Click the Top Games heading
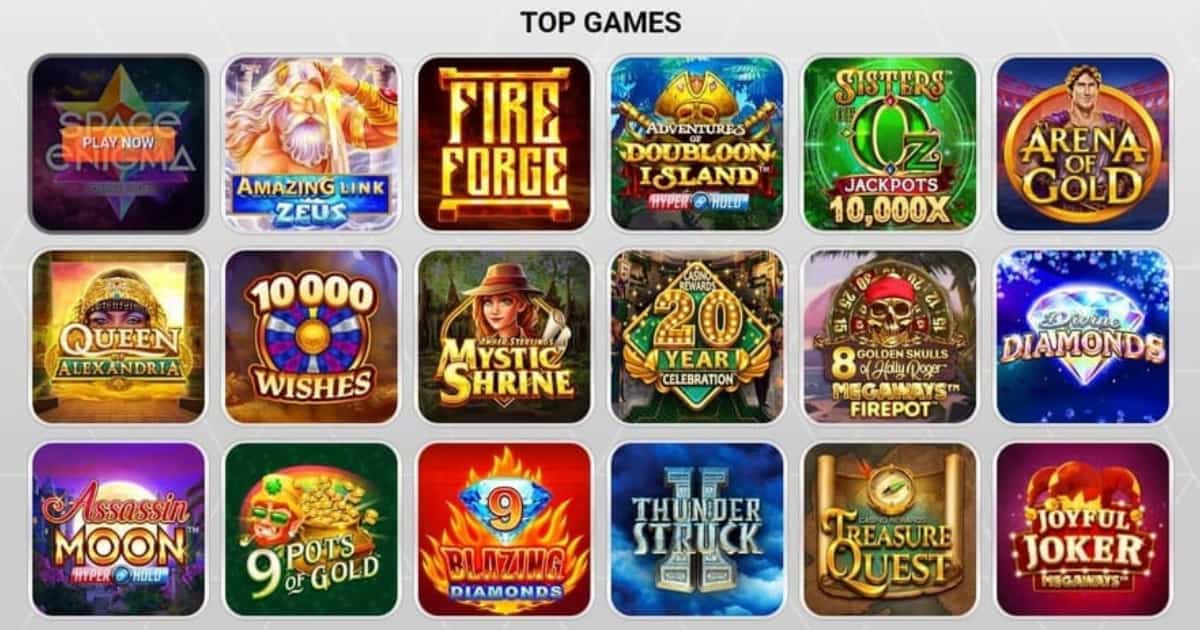Screen dimensions: 1200x630 (601, 22)
